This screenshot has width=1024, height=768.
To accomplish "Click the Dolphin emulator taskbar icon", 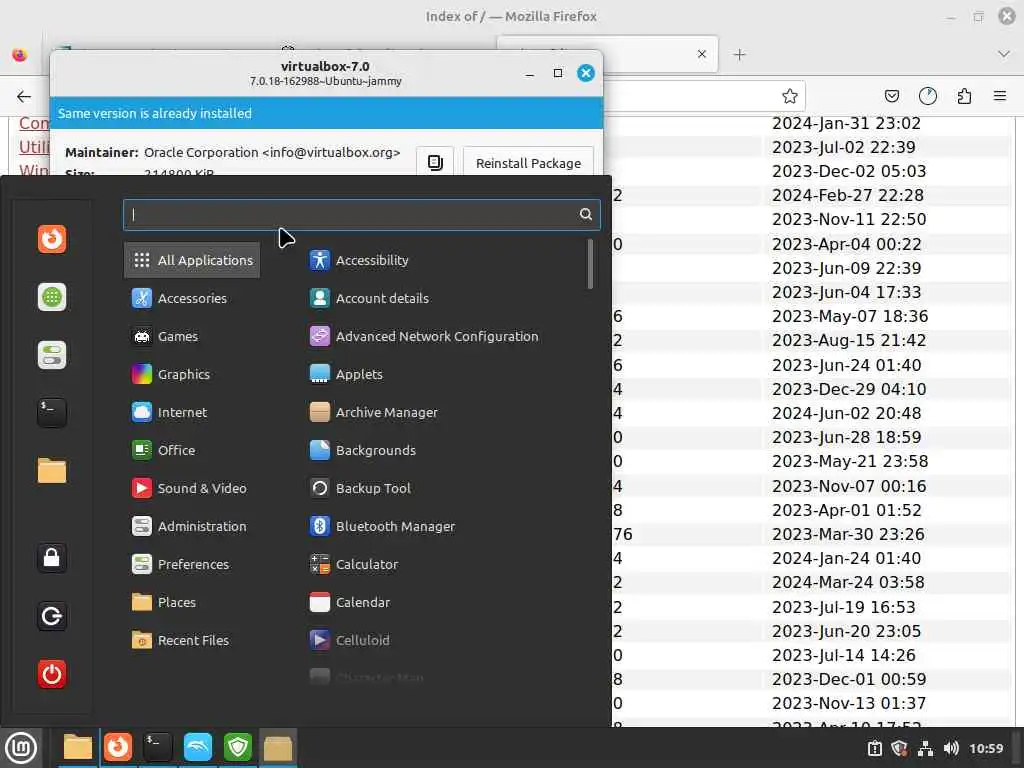I will [198, 747].
